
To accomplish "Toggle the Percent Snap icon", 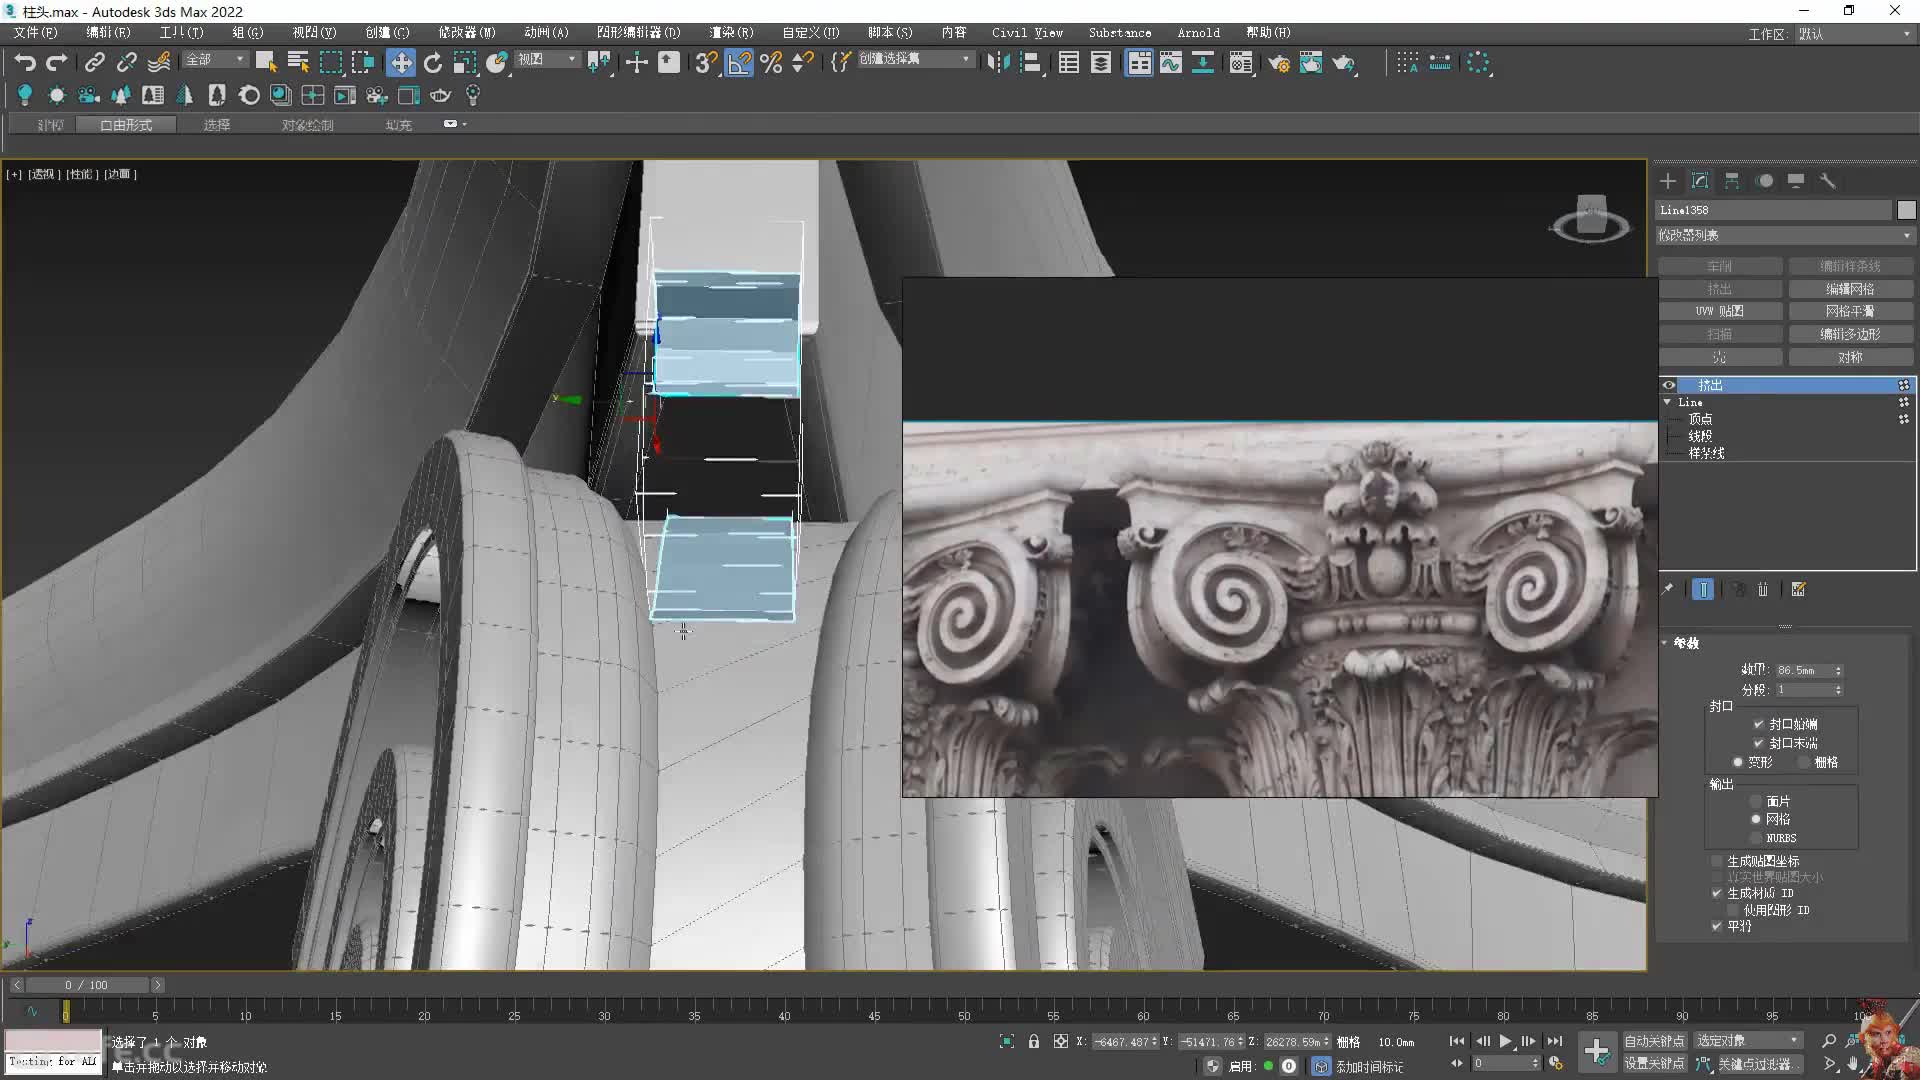I will click(x=771, y=63).
